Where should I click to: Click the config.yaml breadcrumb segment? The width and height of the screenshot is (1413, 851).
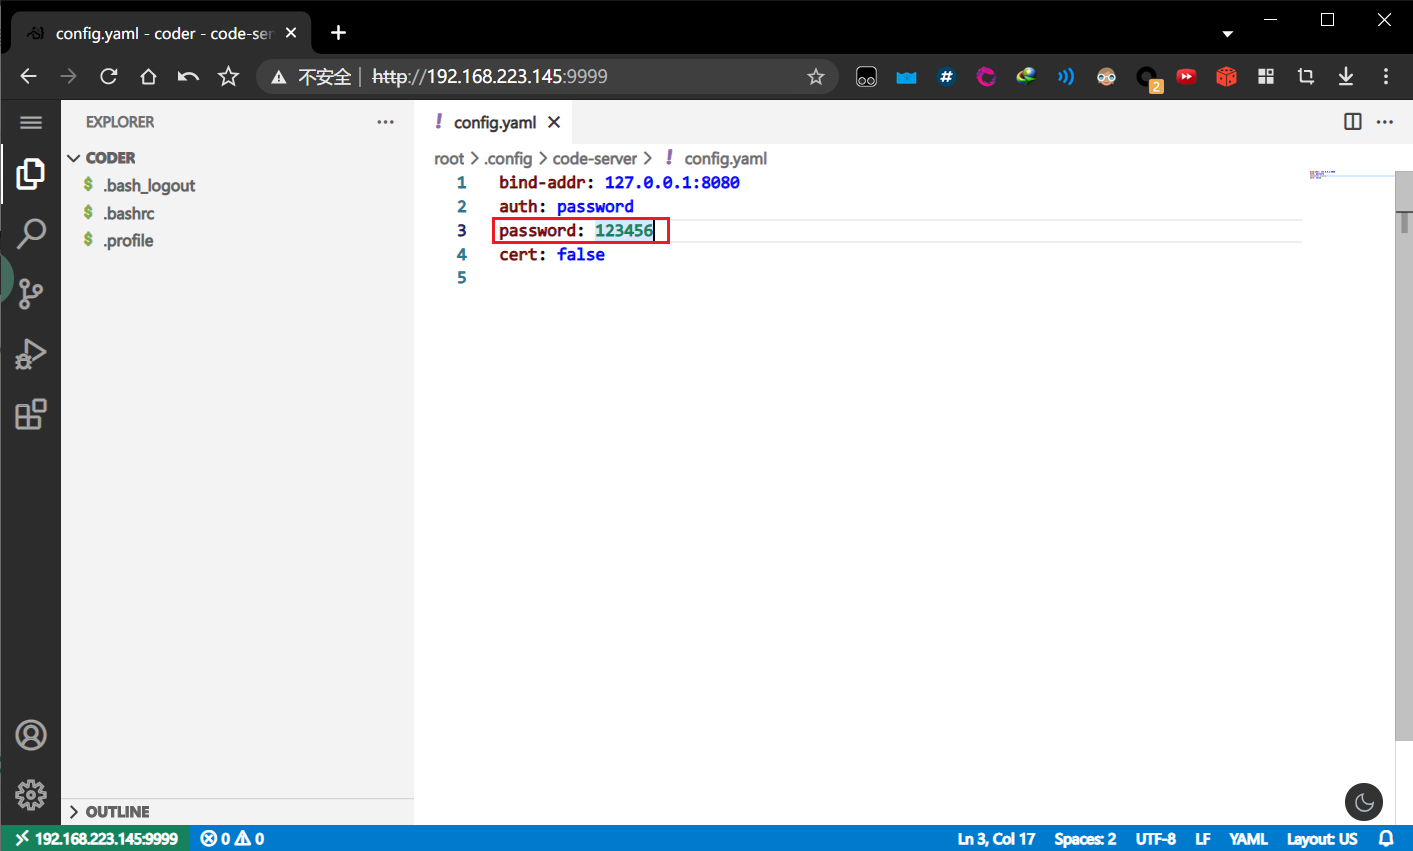coord(725,158)
